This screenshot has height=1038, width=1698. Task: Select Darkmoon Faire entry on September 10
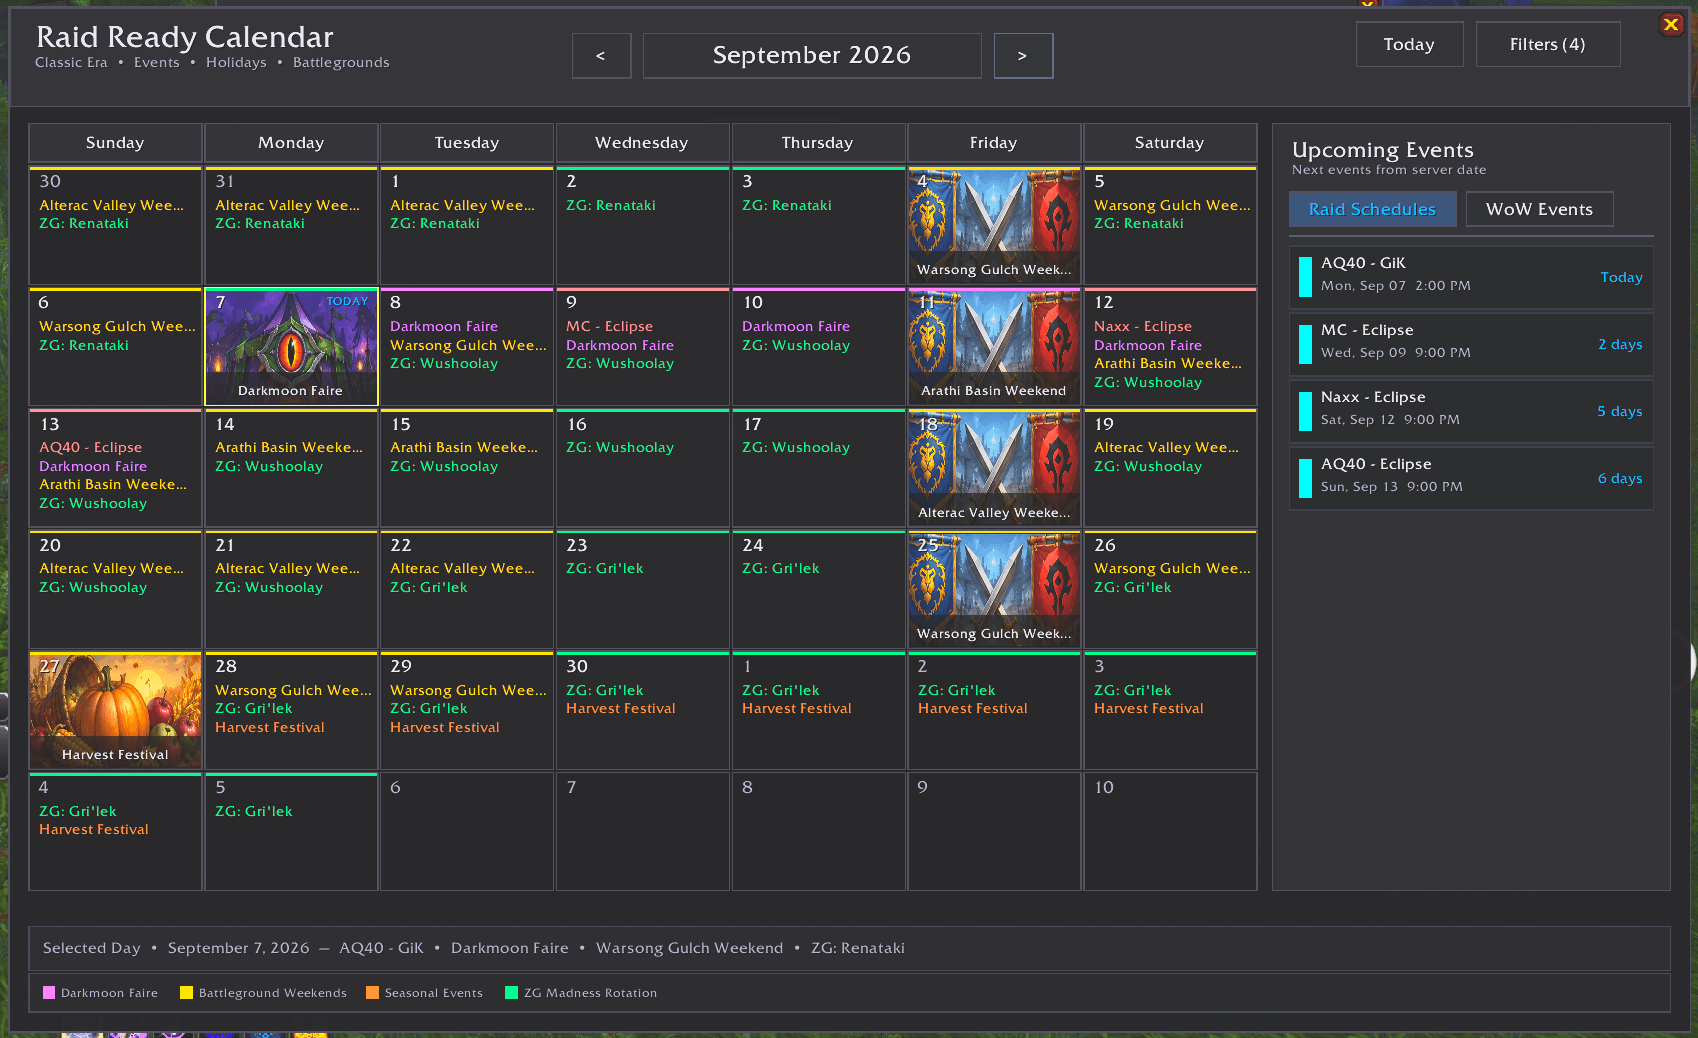[x=796, y=327]
